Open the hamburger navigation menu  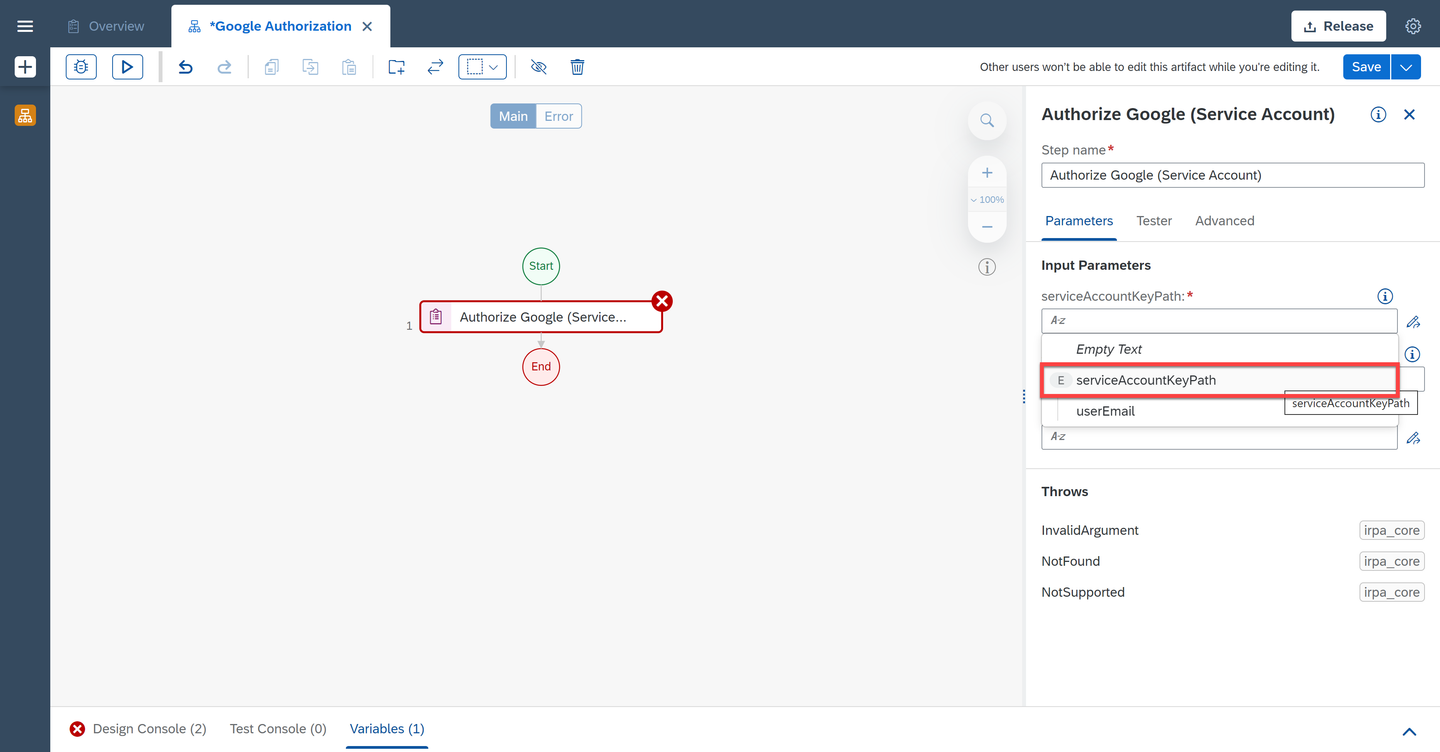point(25,26)
